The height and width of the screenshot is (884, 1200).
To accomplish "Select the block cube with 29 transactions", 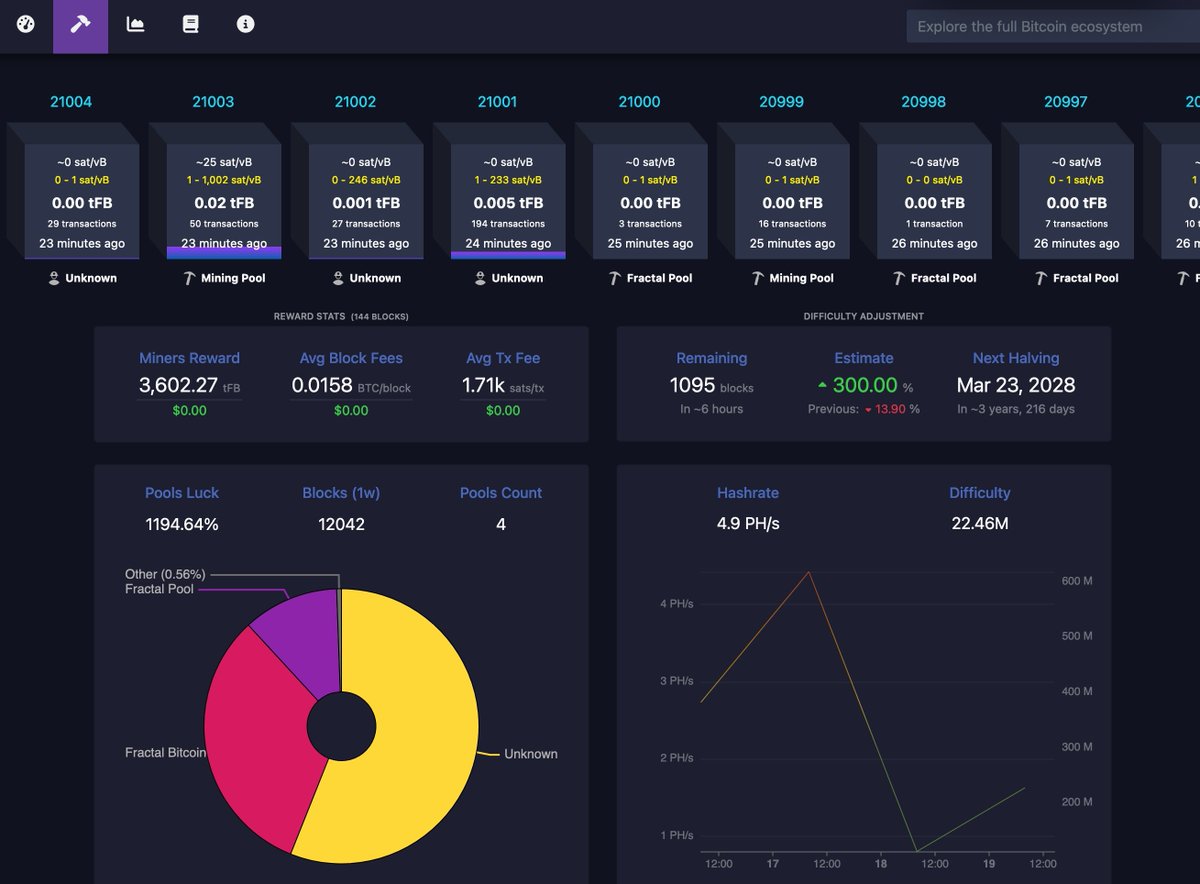I will (x=82, y=202).
